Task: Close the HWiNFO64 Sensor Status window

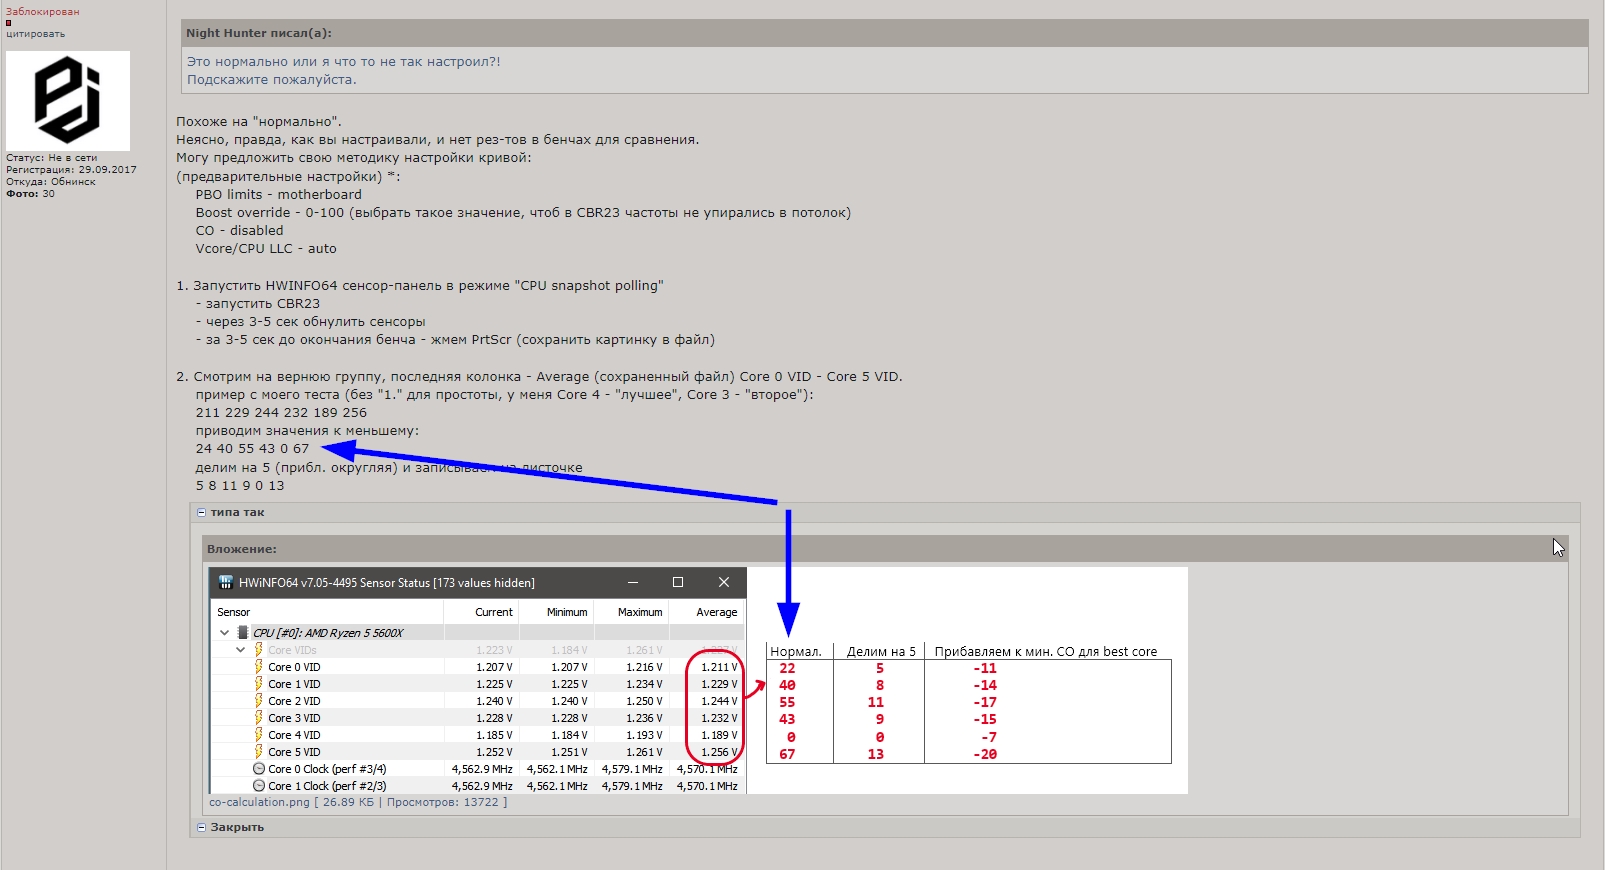Action: point(724,582)
